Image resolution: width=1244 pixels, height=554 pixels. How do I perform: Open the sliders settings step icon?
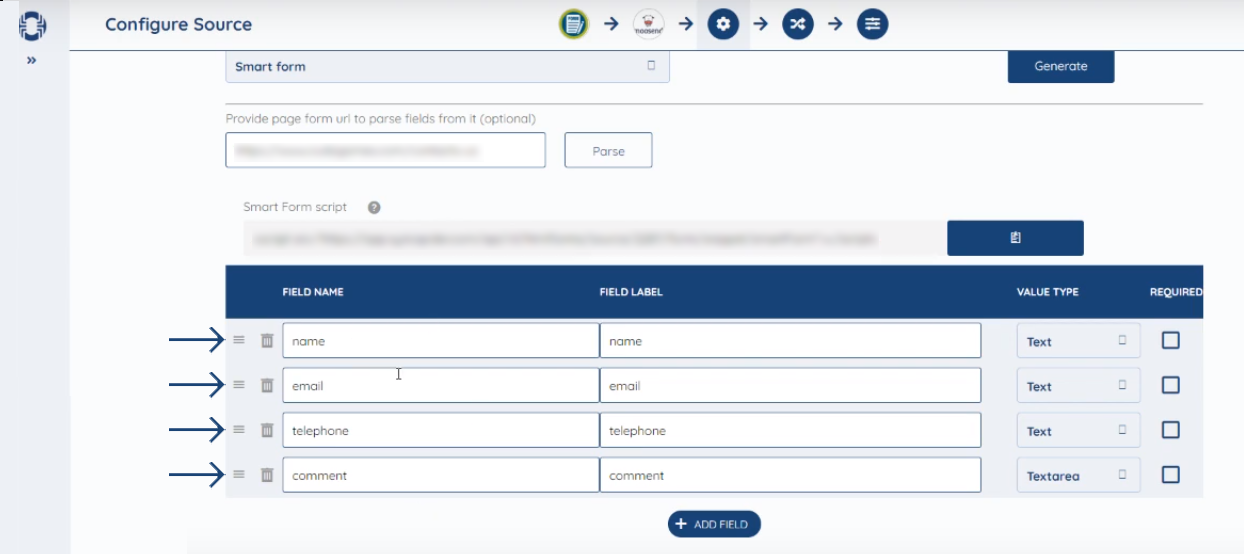(872, 24)
